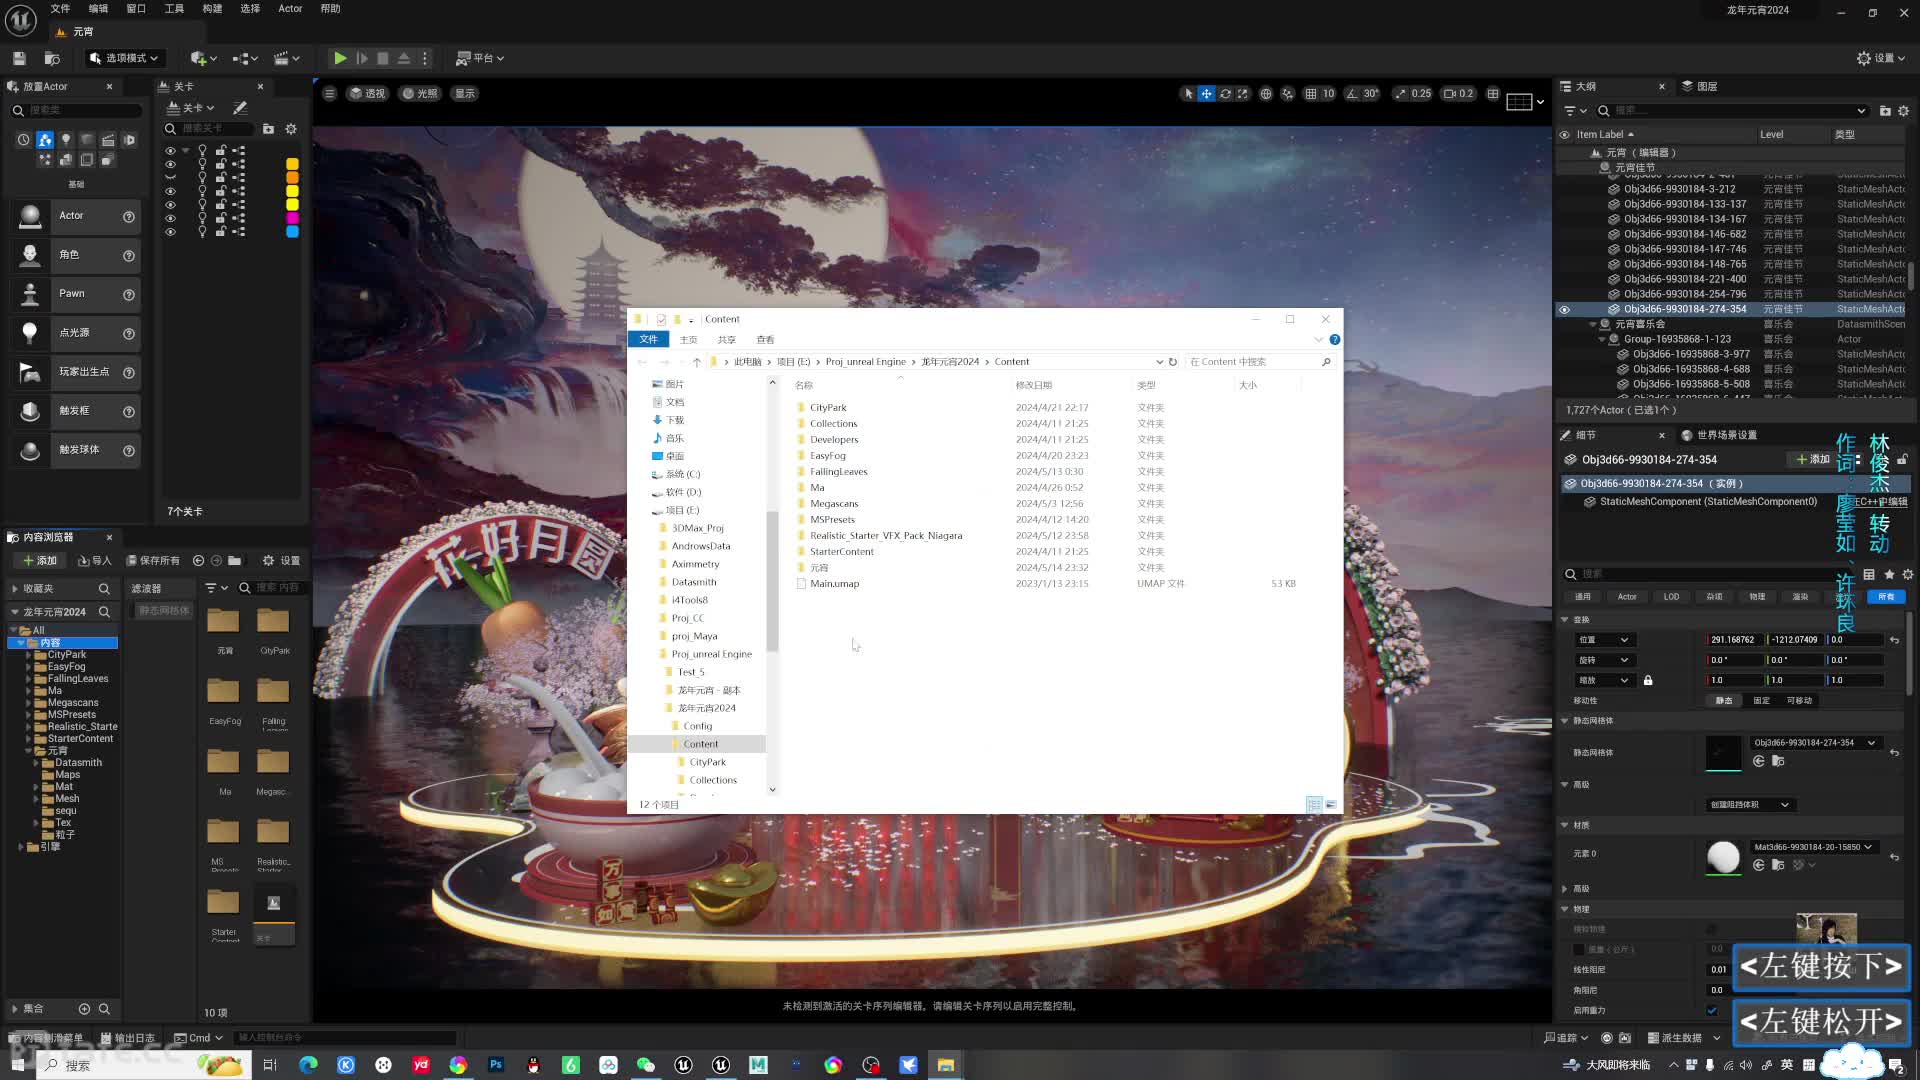Open Levels panel settings gear
This screenshot has height=1080, width=1920.
point(291,129)
